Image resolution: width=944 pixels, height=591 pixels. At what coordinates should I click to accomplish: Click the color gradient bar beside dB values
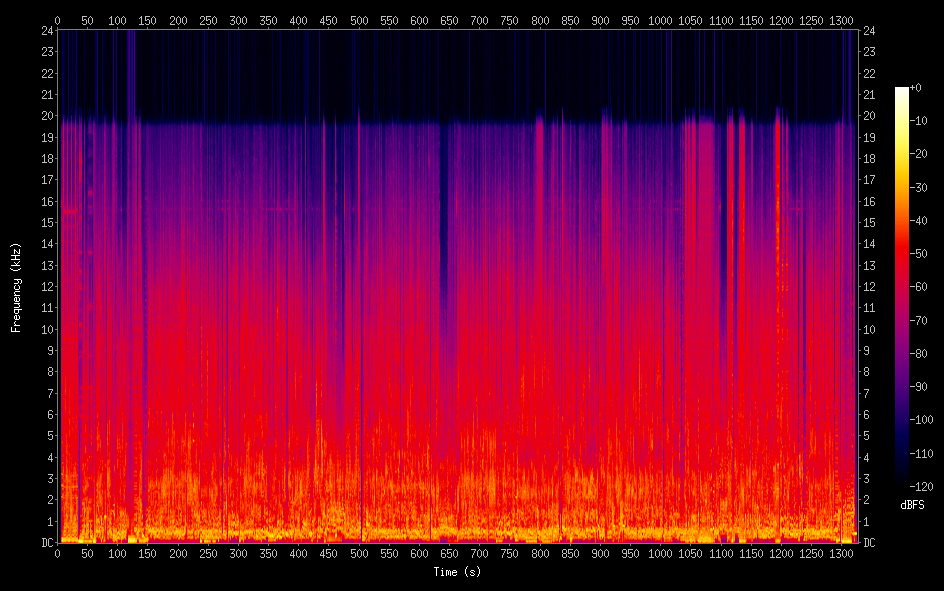pos(902,286)
